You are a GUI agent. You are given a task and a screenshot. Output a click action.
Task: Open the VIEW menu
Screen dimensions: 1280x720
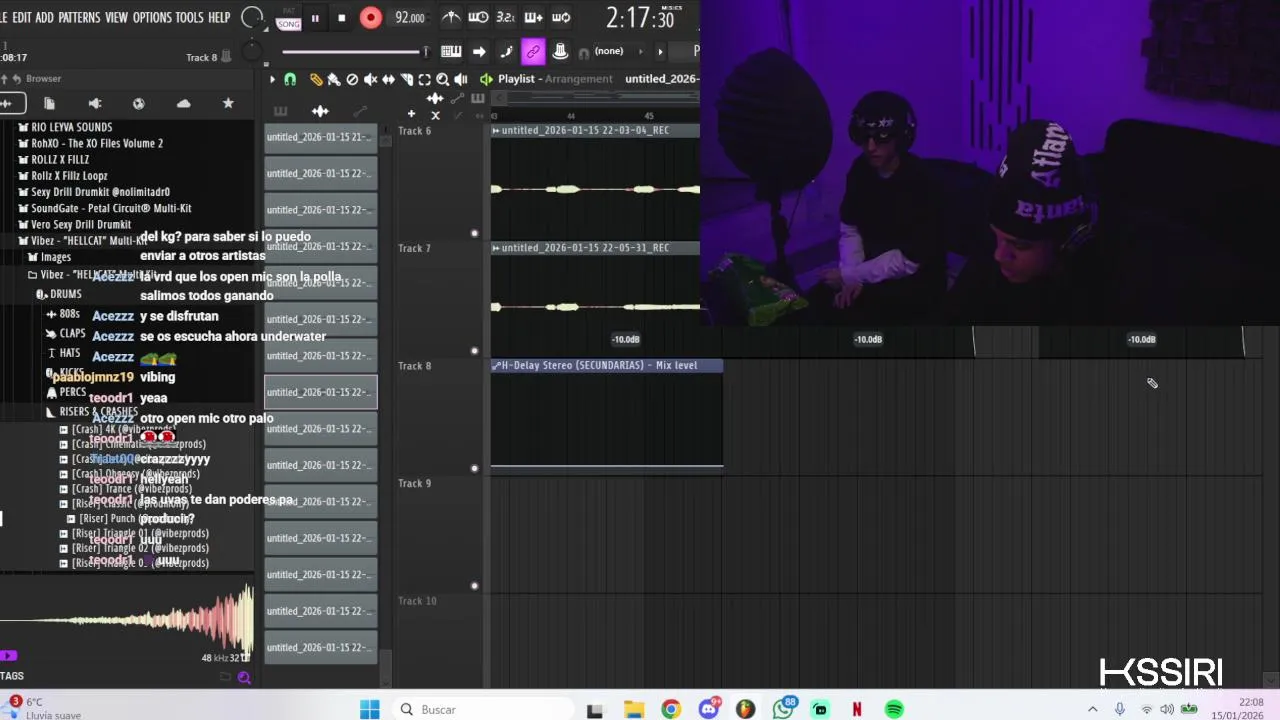tap(117, 18)
